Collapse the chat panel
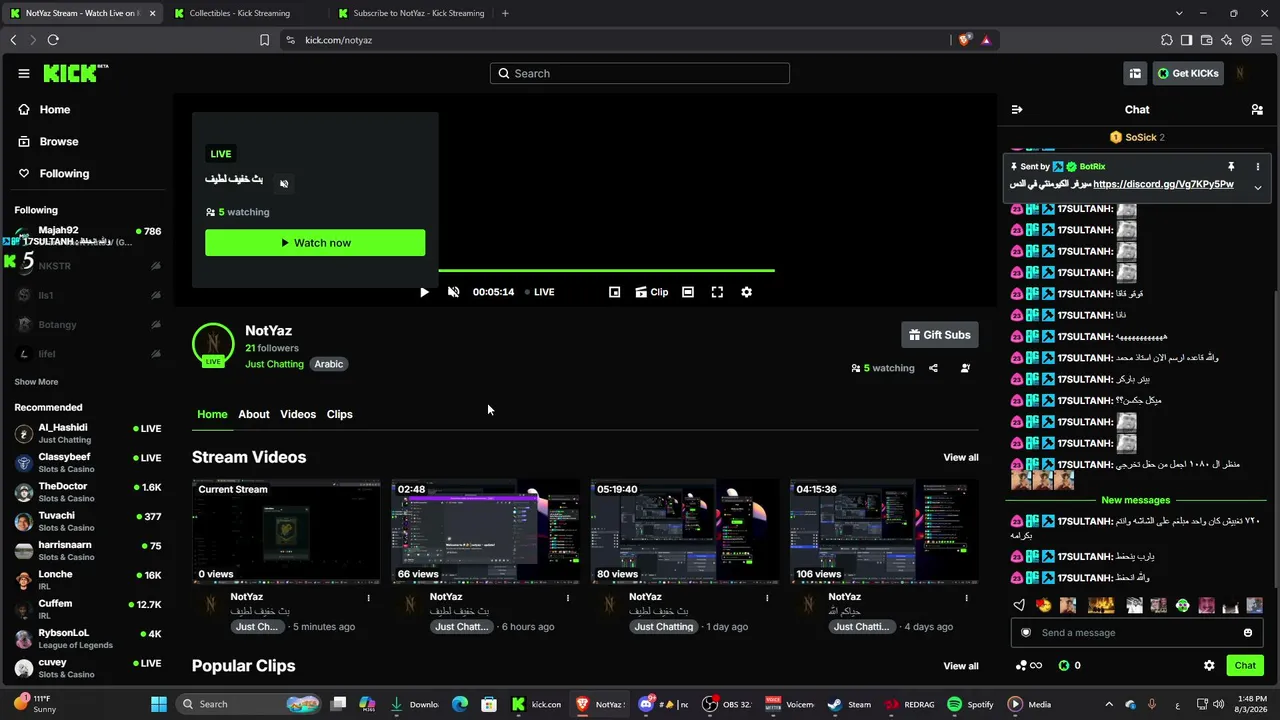 [1017, 110]
